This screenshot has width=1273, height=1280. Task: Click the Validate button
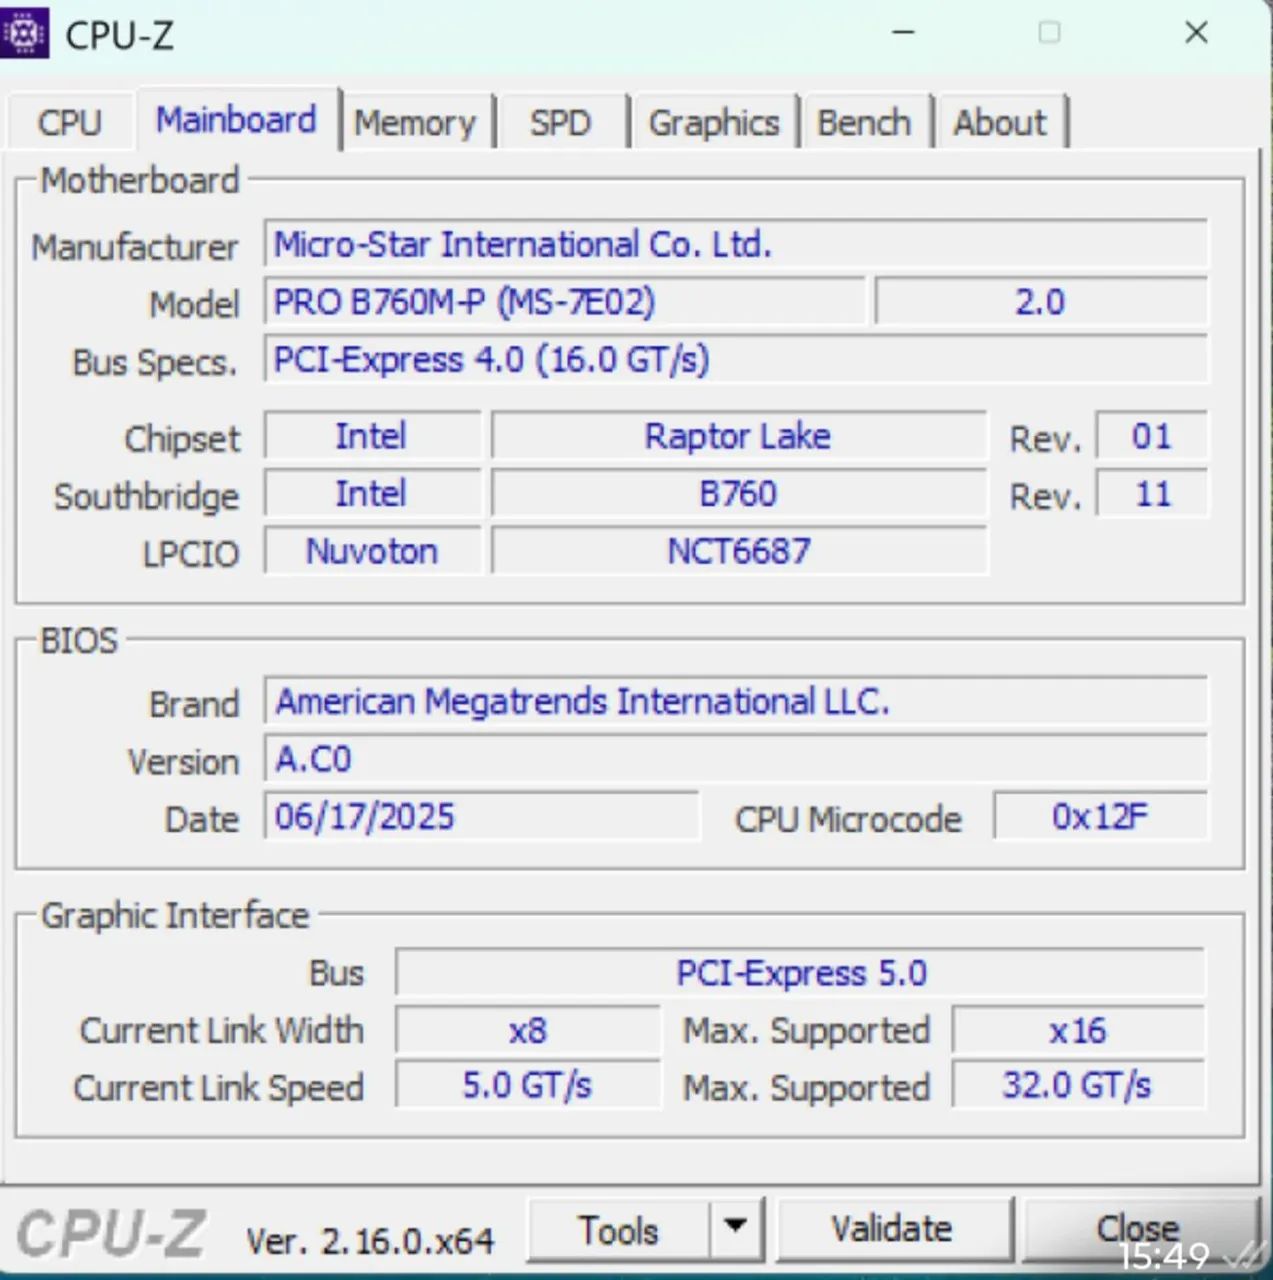pyautogui.click(x=892, y=1230)
